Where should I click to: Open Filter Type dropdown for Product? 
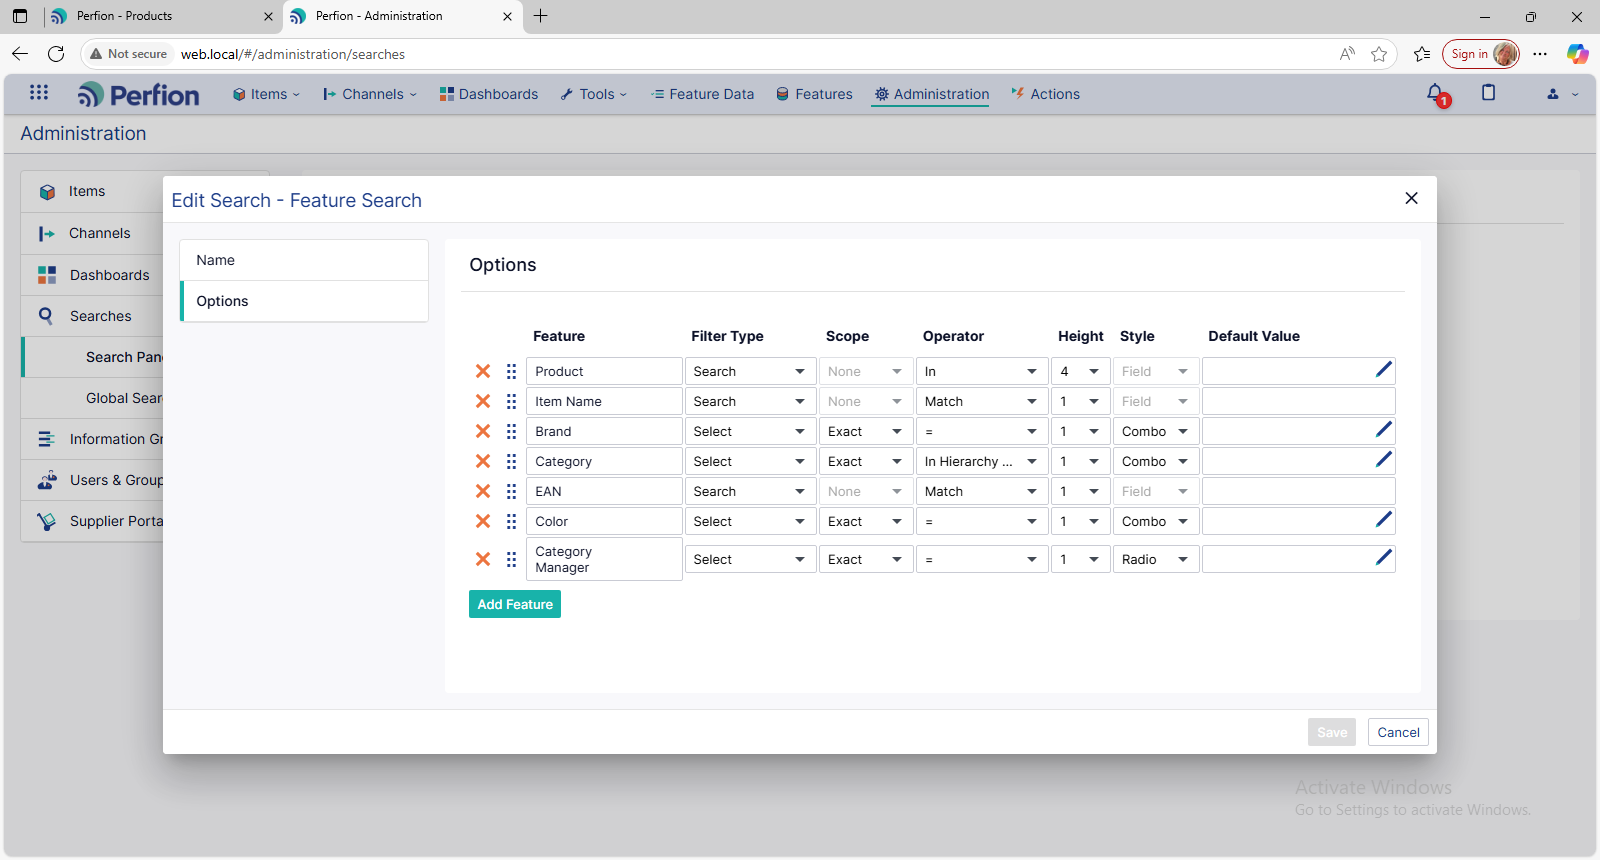(x=749, y=371)
